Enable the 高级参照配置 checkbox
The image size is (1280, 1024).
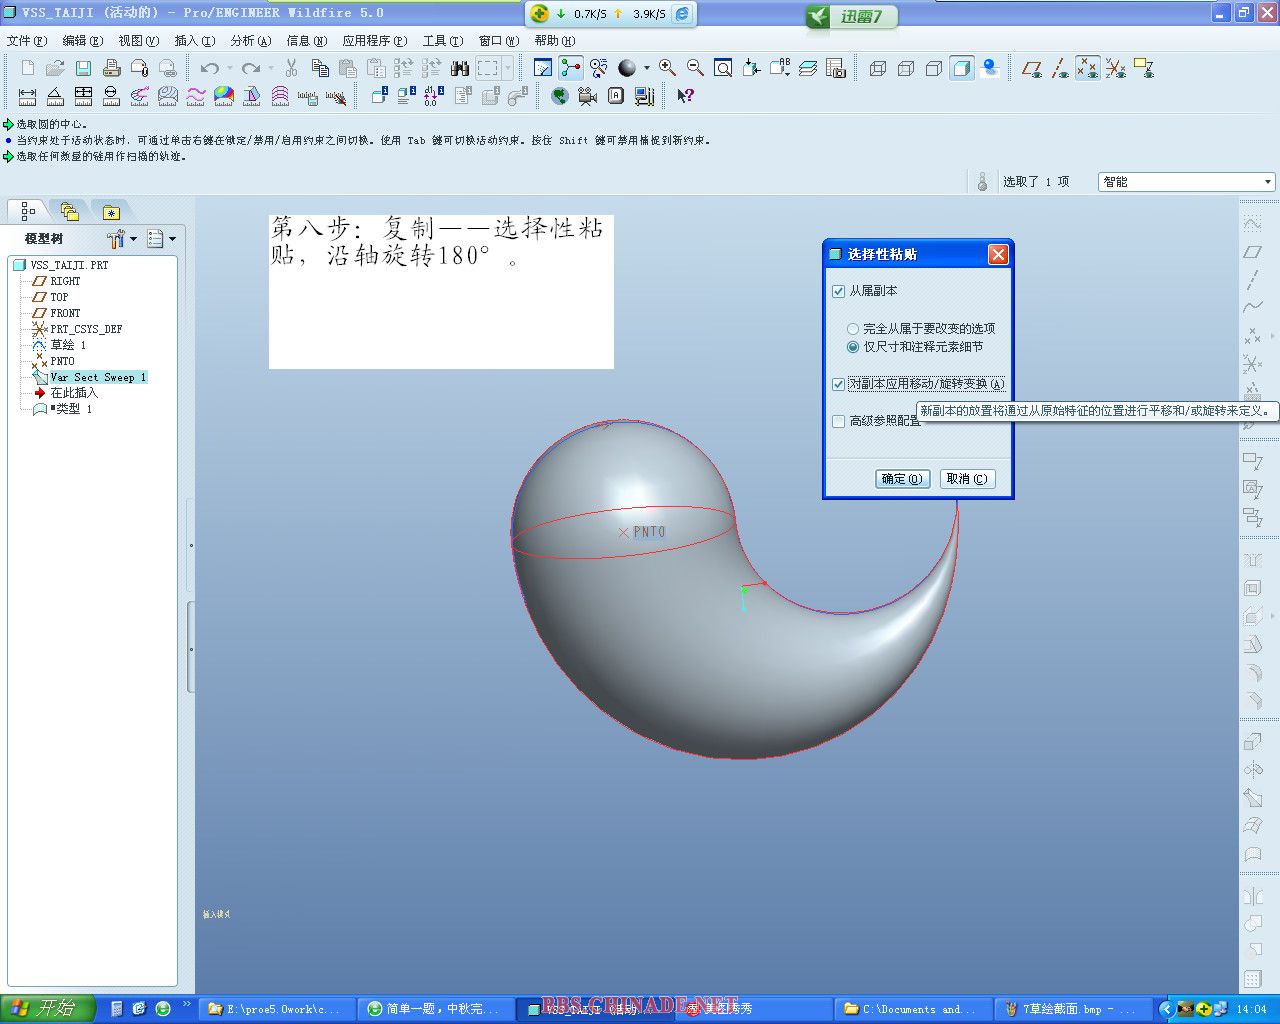click(839, 421)
